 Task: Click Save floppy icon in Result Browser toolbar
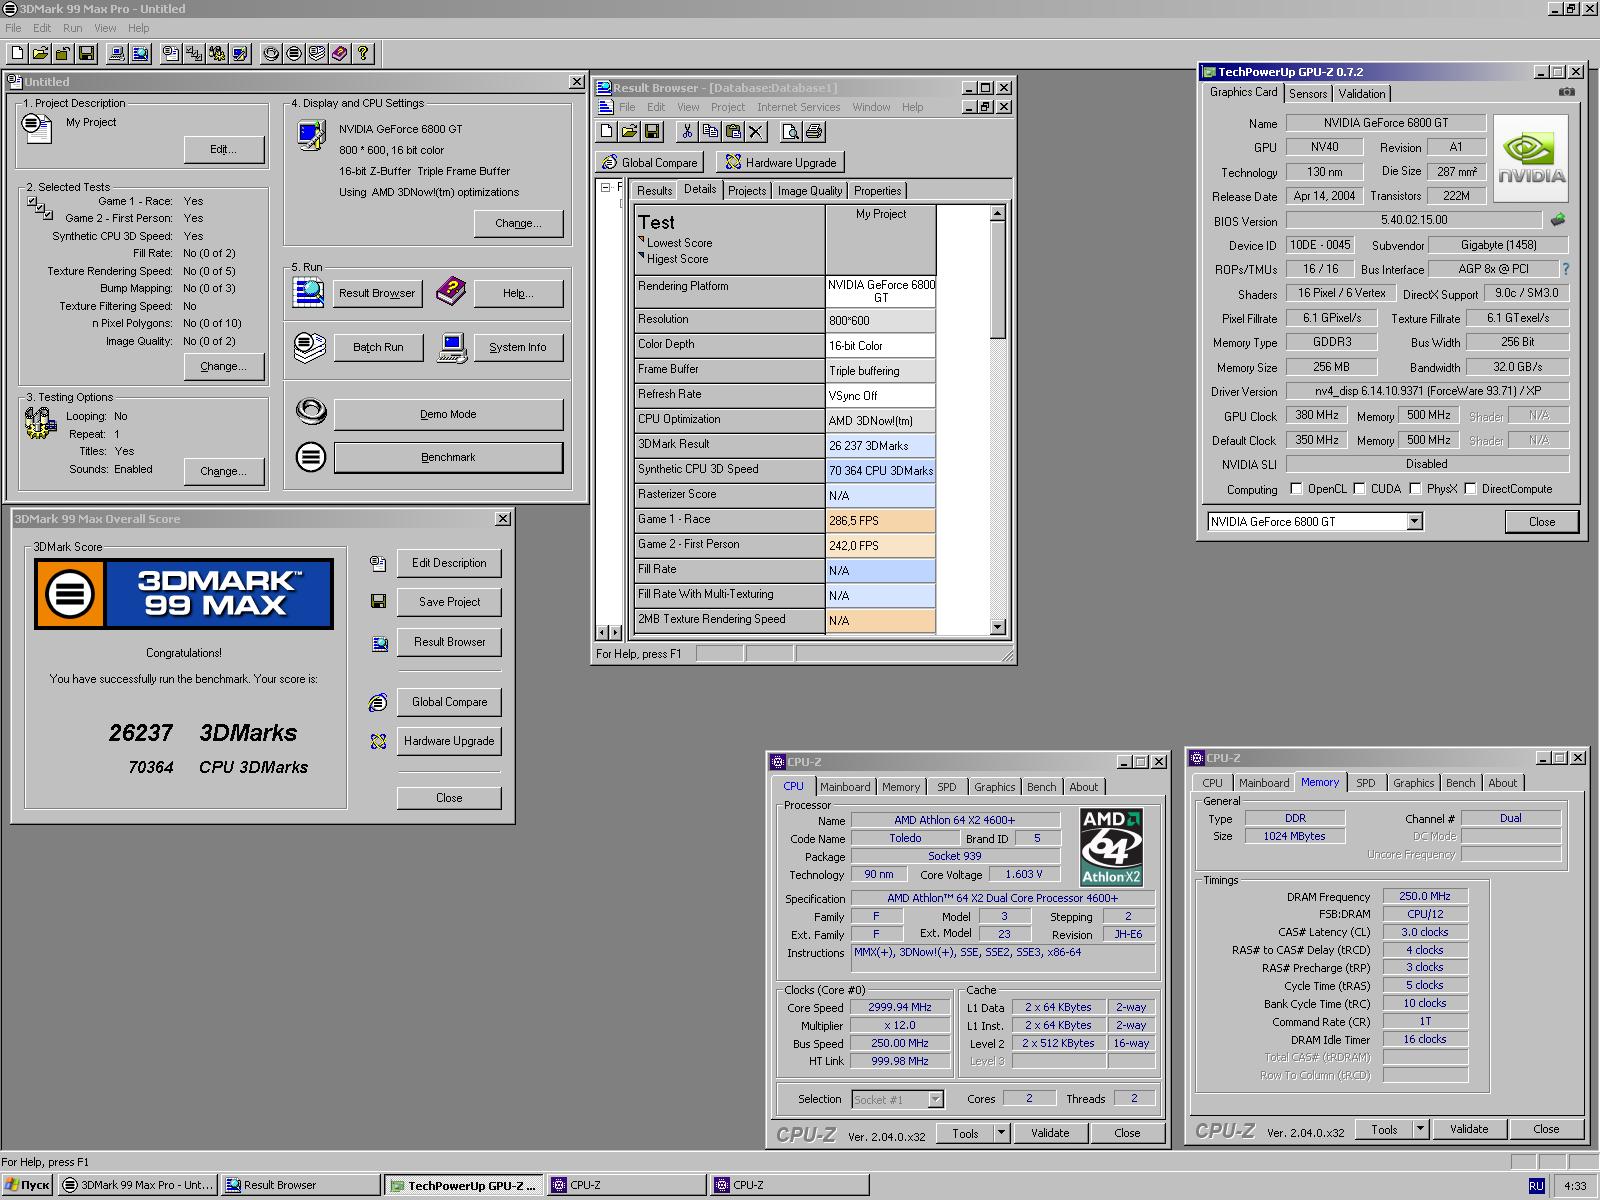[x=652, y=131]
